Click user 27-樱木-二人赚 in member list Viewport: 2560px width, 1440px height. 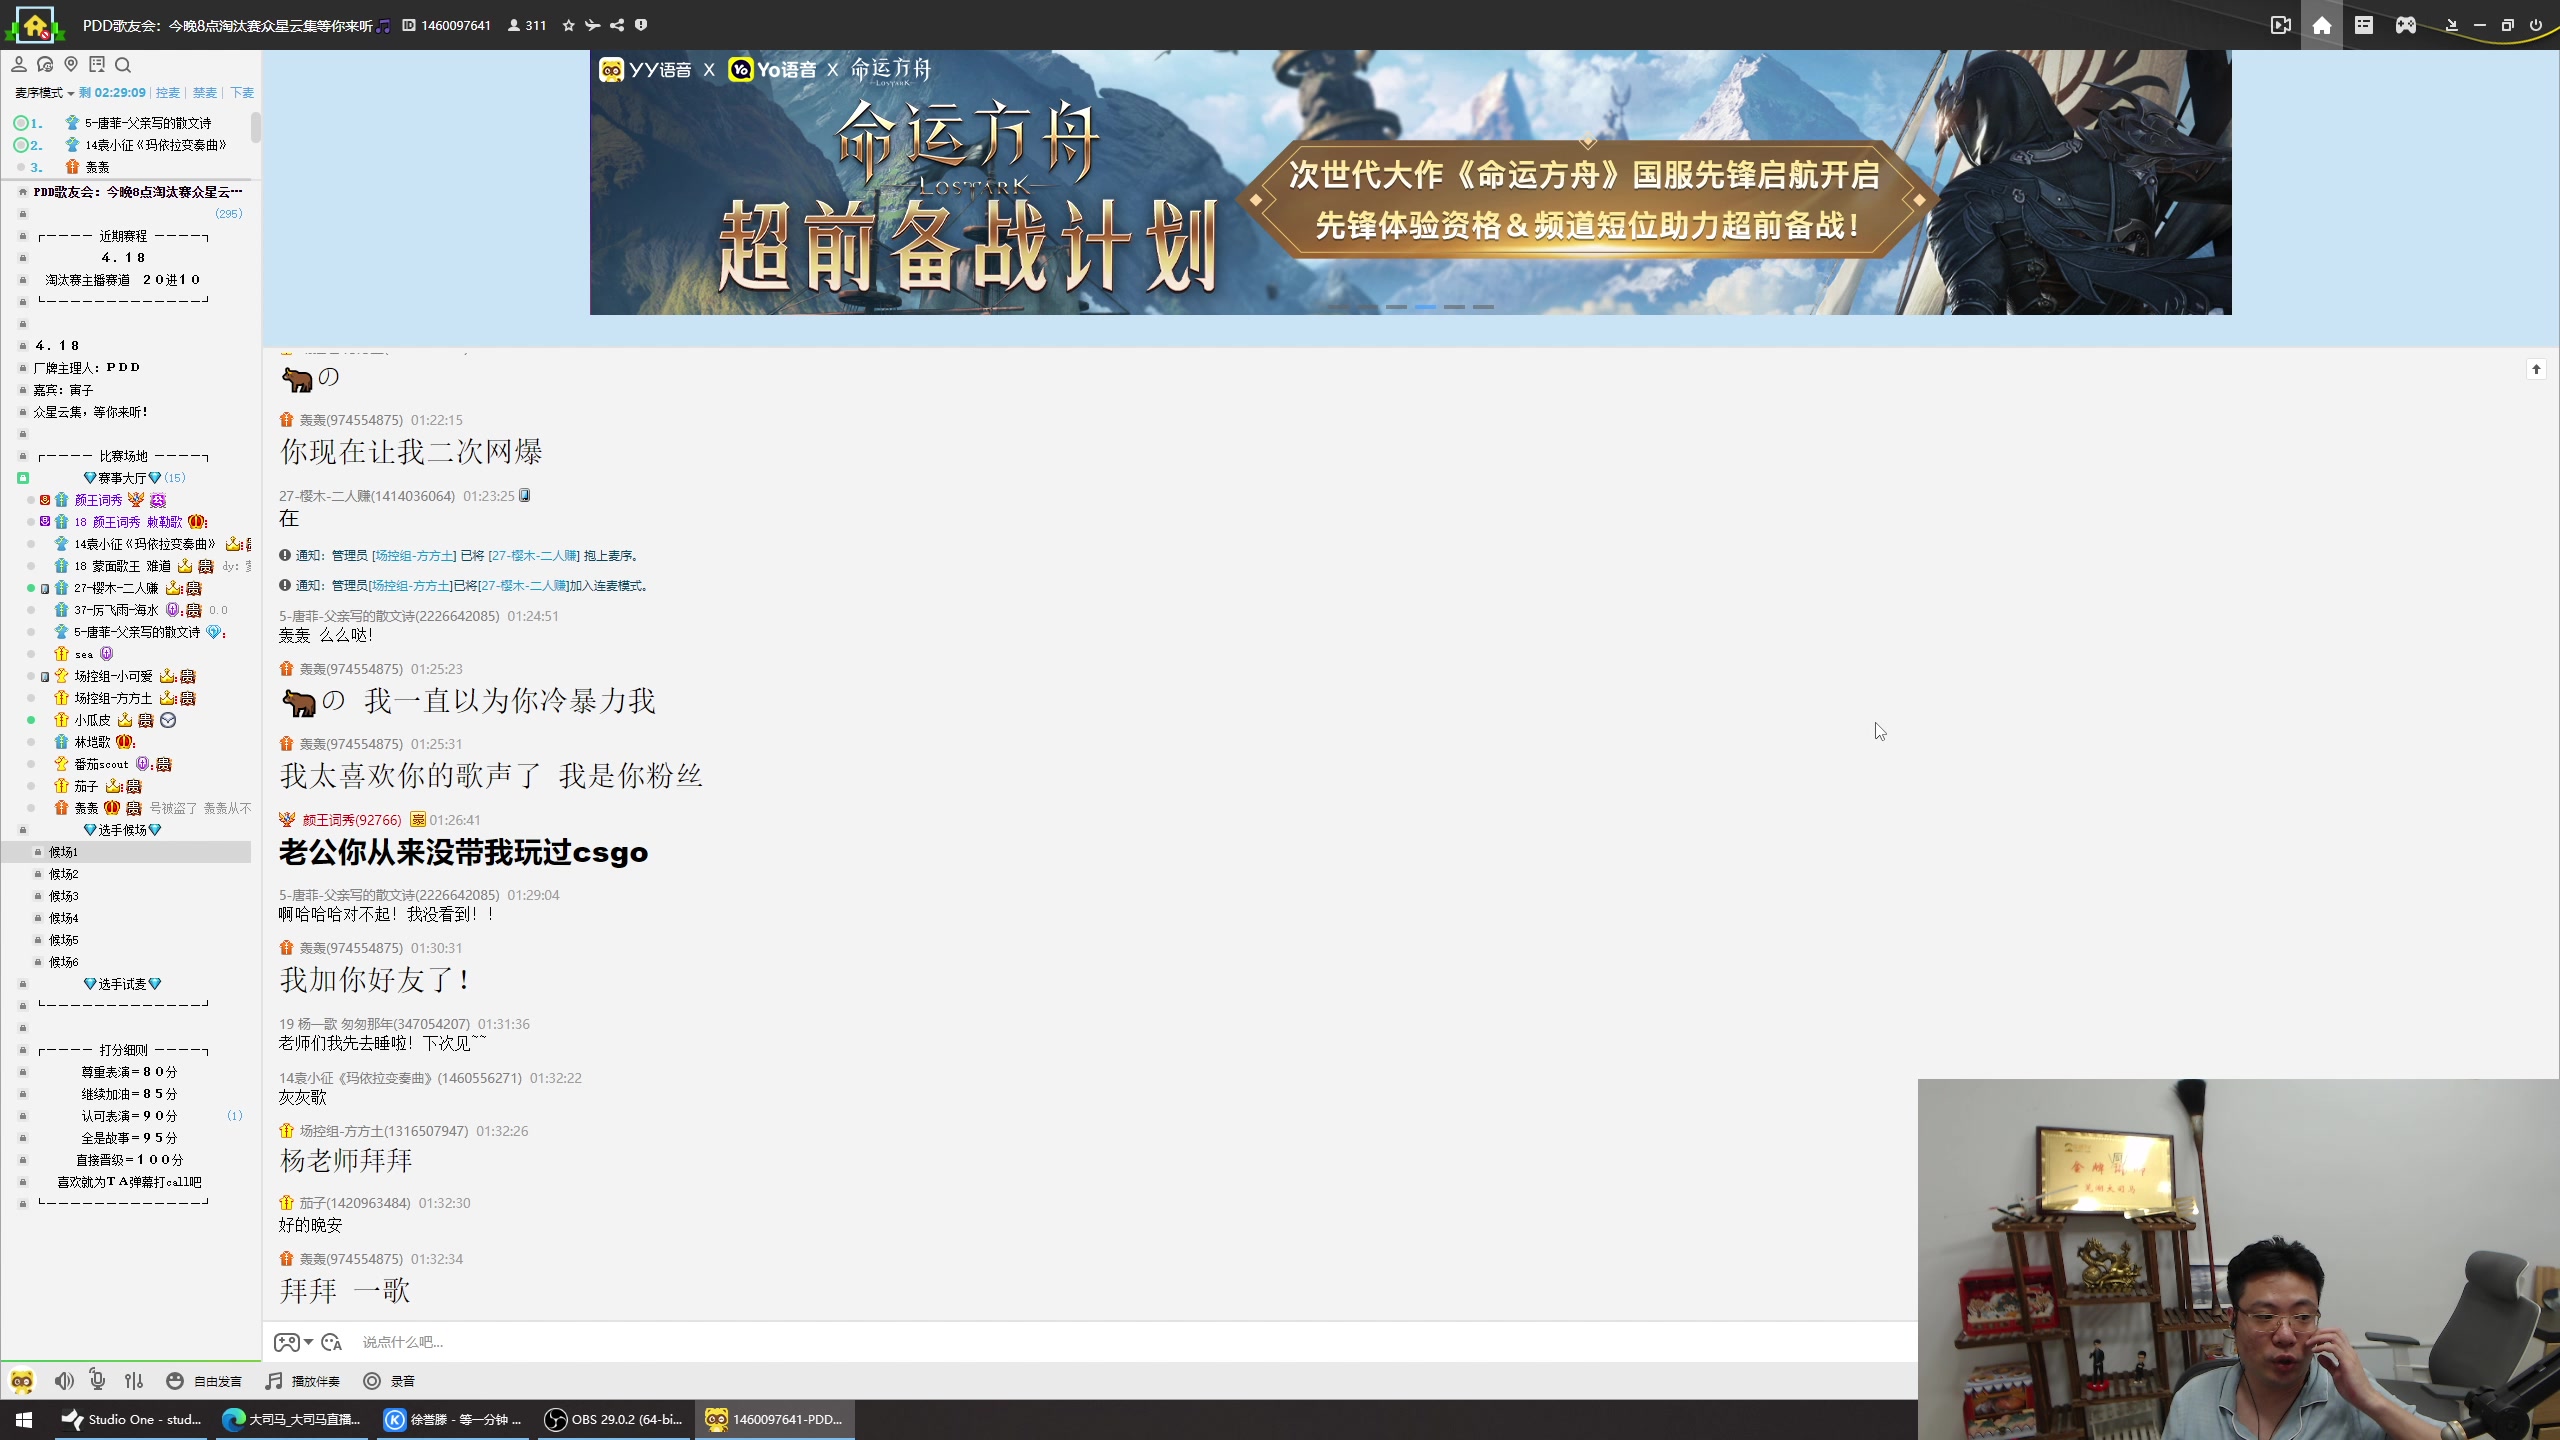point(116,588)
